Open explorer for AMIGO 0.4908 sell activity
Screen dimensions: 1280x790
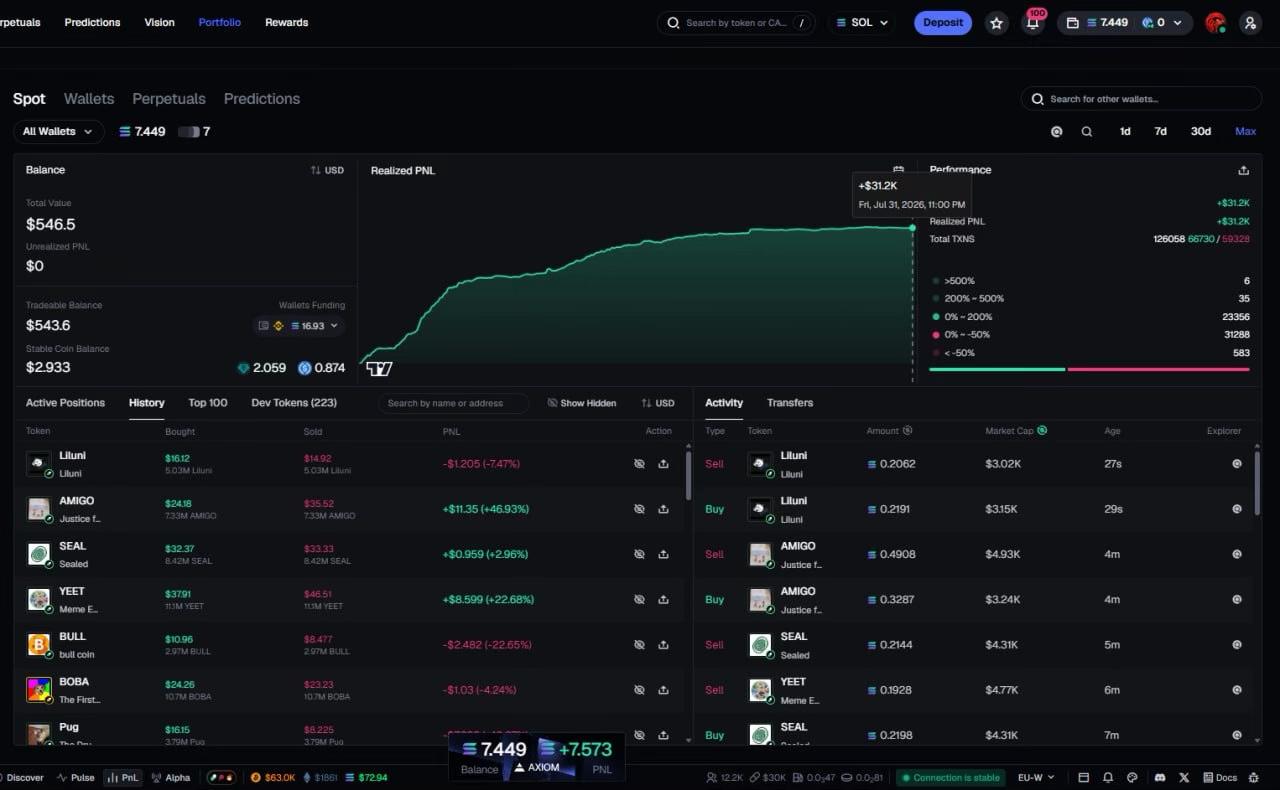(1236, 554)
